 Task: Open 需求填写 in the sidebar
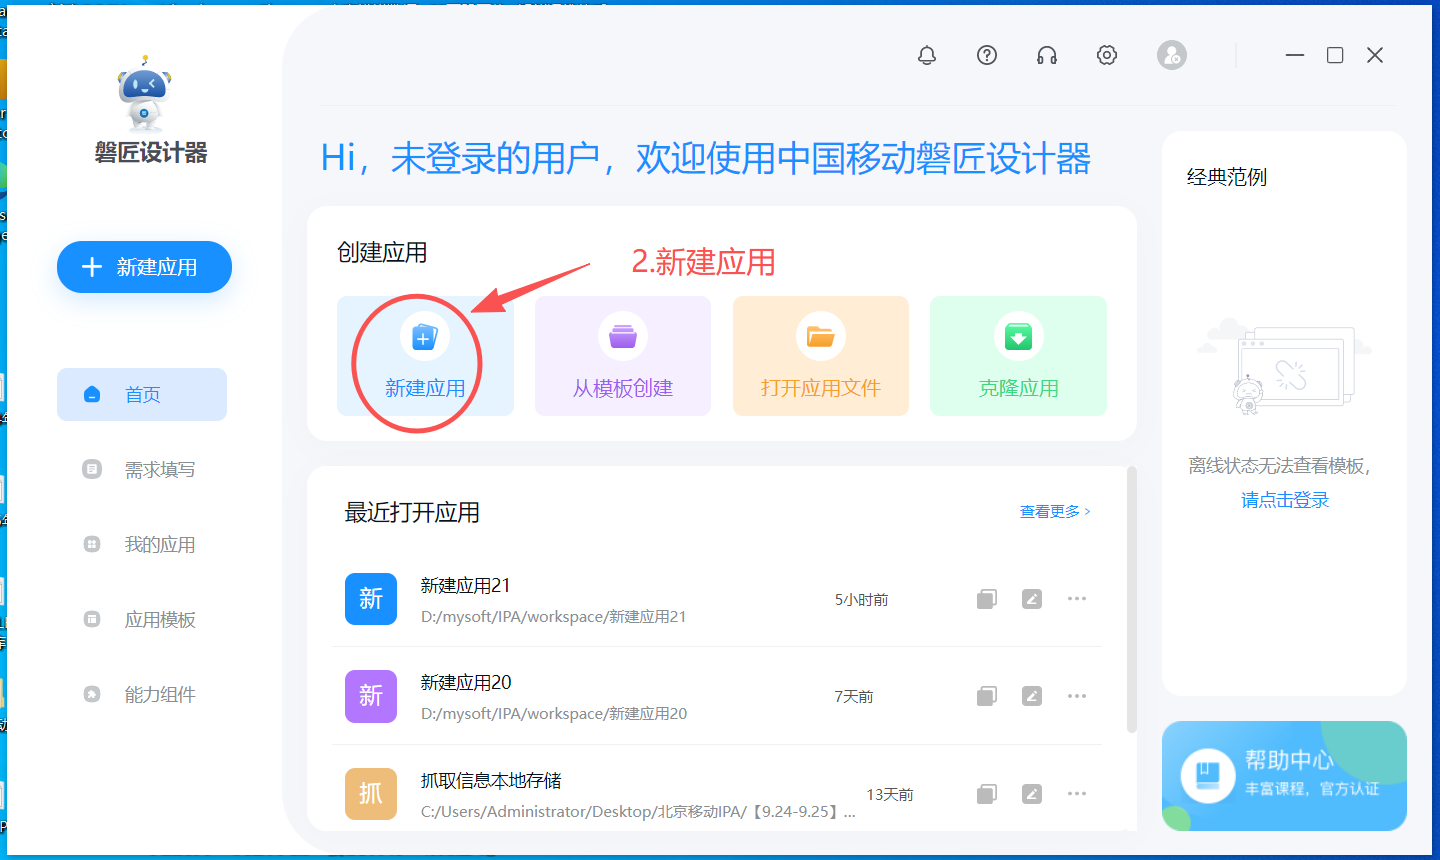click(142, 469)
